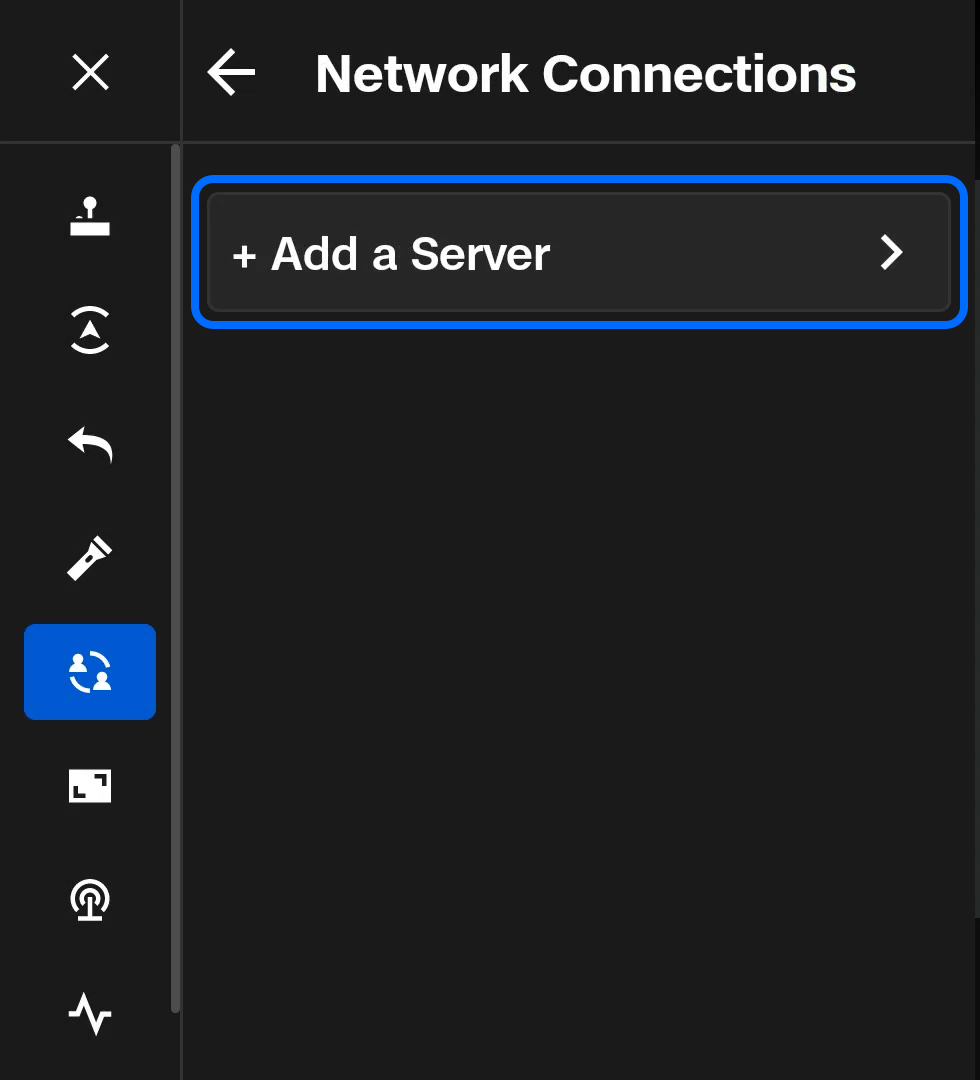Click the word Network in the header
The height and width of the screenshot is (1080, 980).
(421, 74)
